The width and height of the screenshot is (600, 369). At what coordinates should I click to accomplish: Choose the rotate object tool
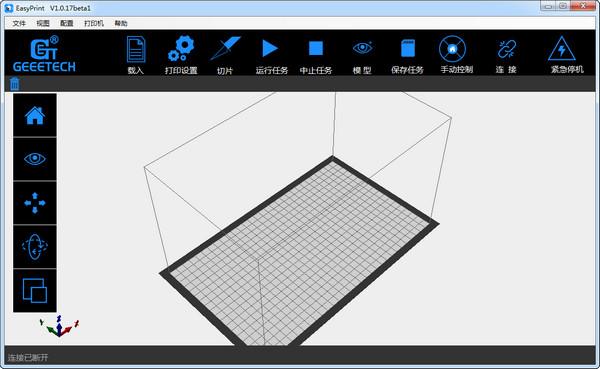(35, 247)
